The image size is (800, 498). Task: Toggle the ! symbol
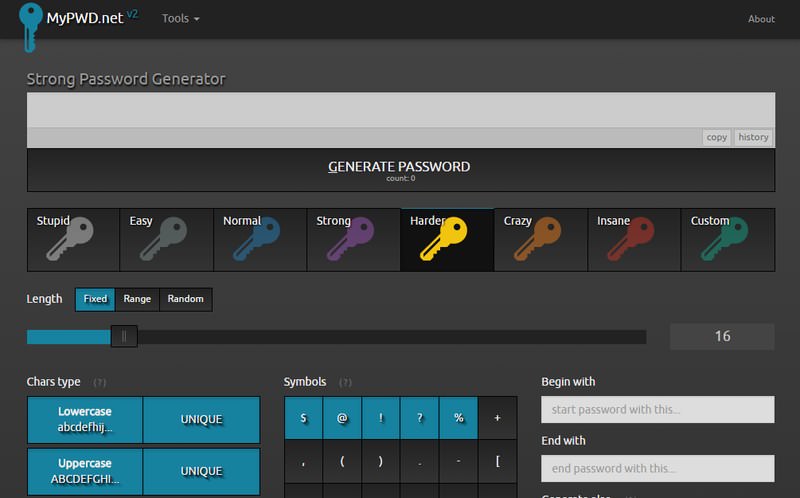pyautogui.click(x=381, y=418)
